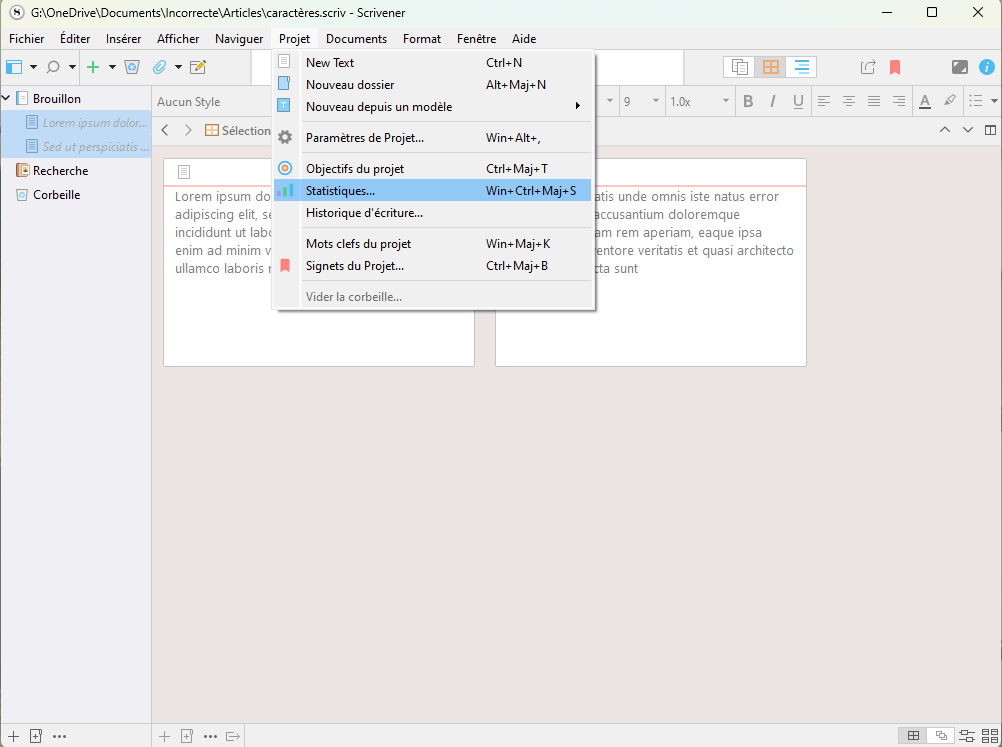Open the view options dropdown arrow

[33, 67]
